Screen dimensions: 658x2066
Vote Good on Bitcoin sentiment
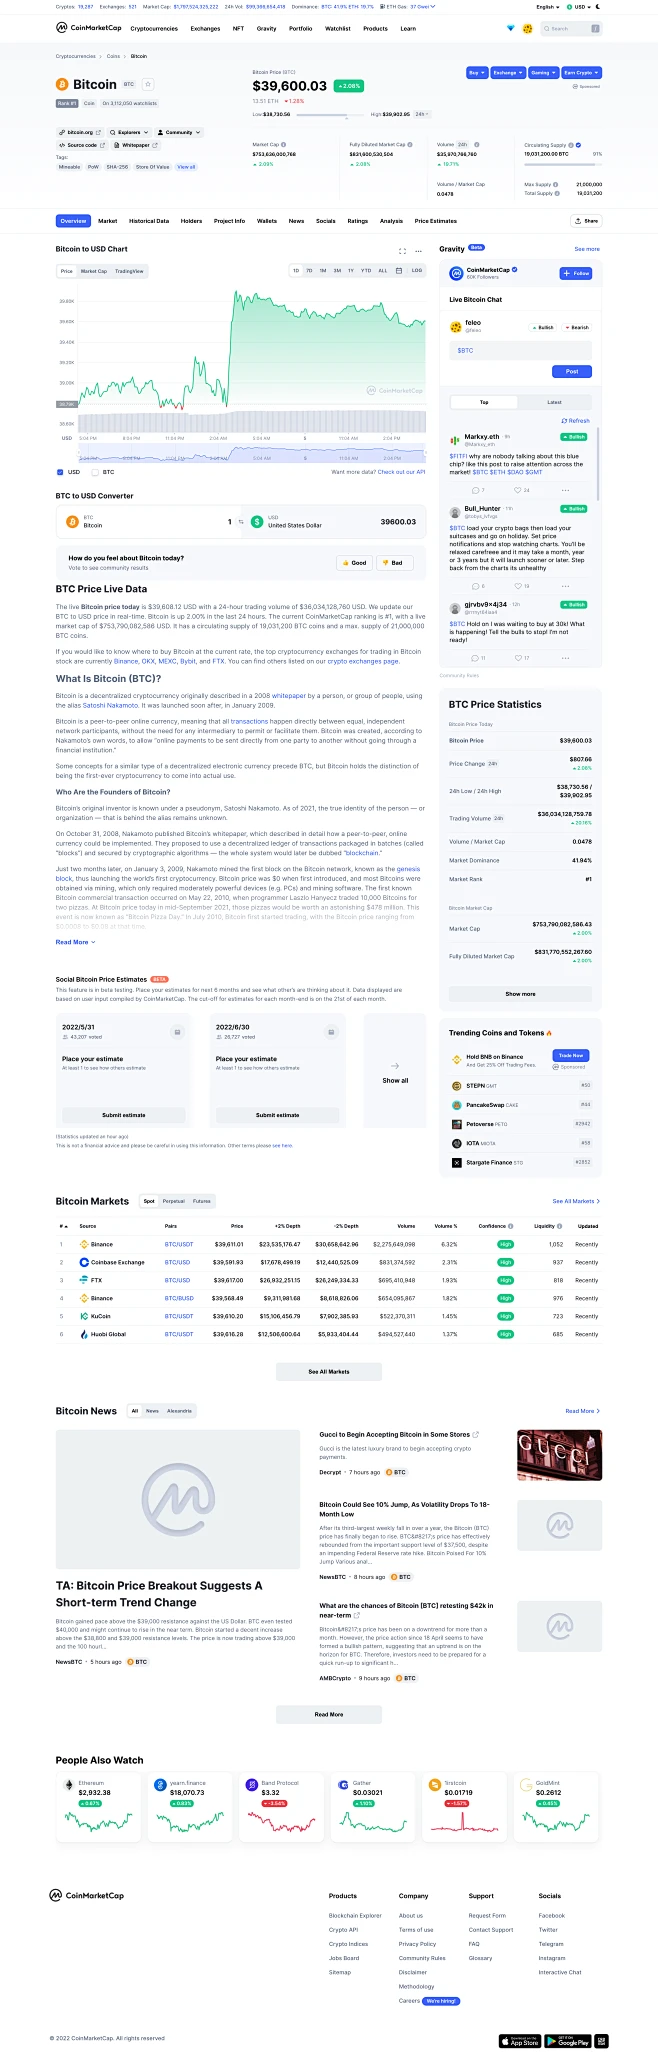[x=354, y=563]
